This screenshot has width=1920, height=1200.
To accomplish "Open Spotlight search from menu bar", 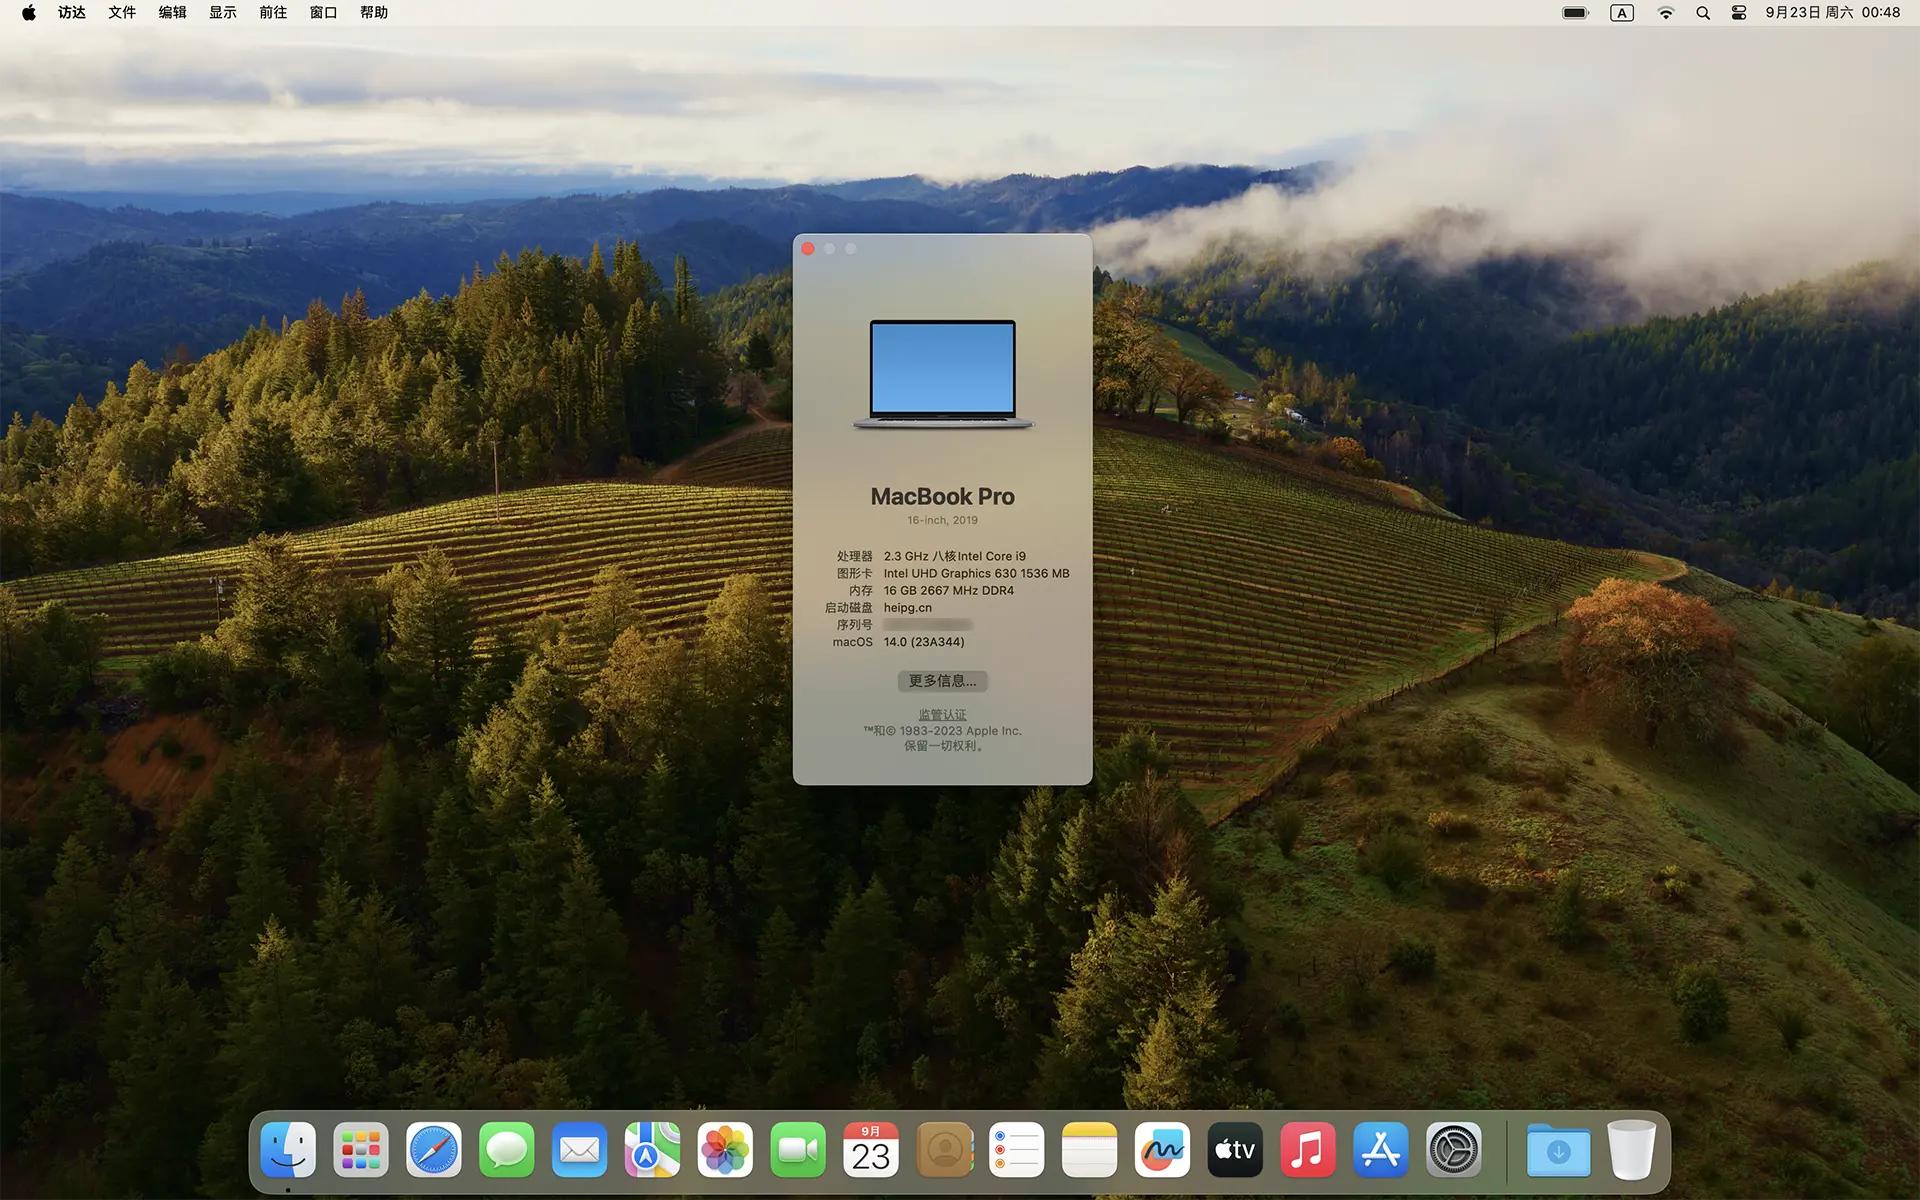I will coord(1703,12).
